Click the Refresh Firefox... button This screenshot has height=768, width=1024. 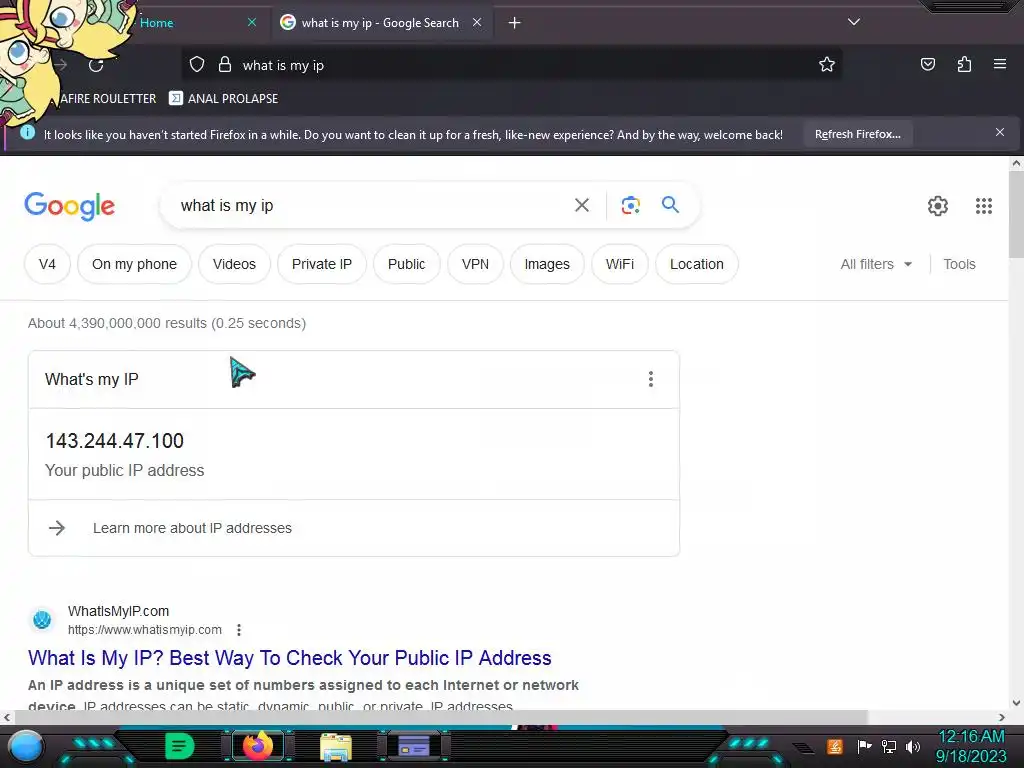click(x=857, y=134)
